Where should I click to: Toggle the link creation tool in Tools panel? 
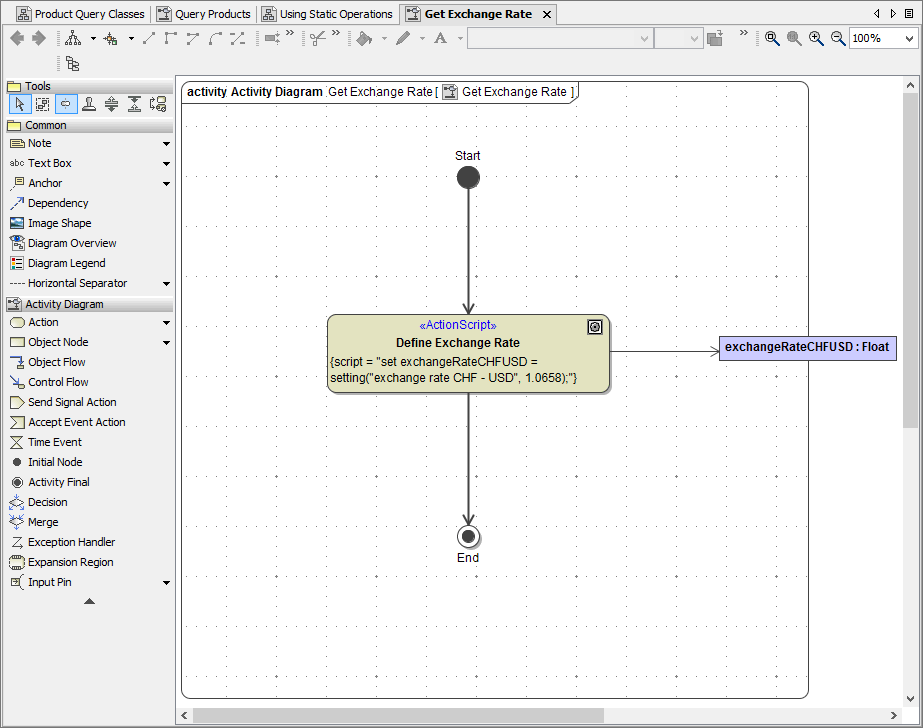63,103
